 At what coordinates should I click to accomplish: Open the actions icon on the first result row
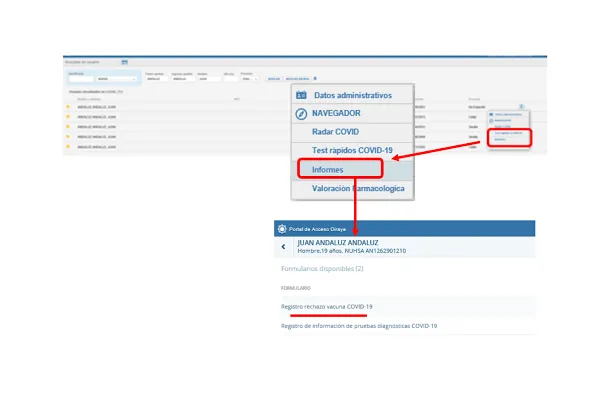pyautogui.click(x=521, y=107)
